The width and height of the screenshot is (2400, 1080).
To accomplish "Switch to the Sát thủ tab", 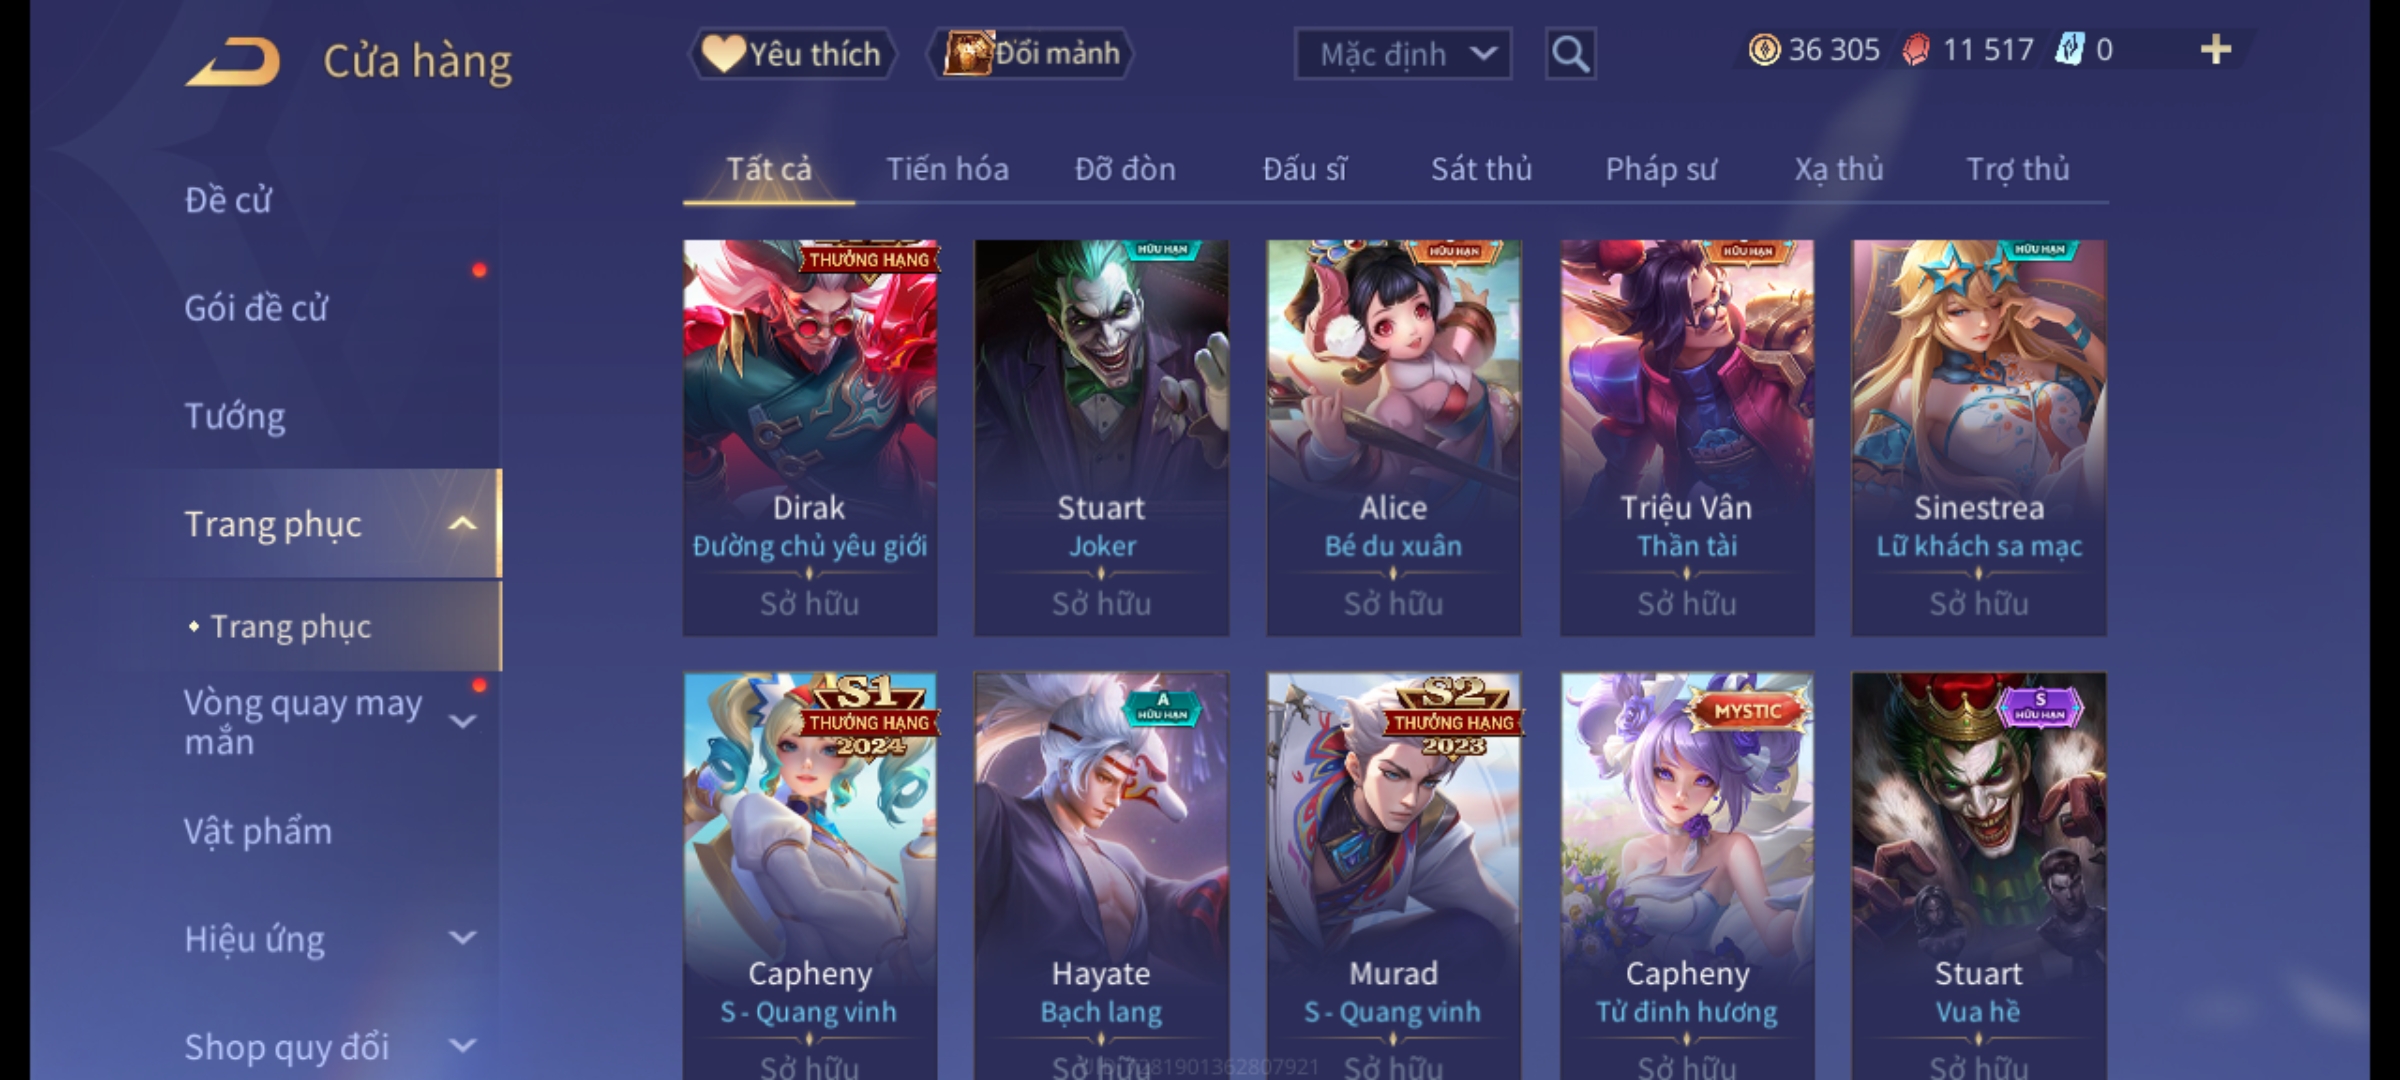I will click(1481, 169).
